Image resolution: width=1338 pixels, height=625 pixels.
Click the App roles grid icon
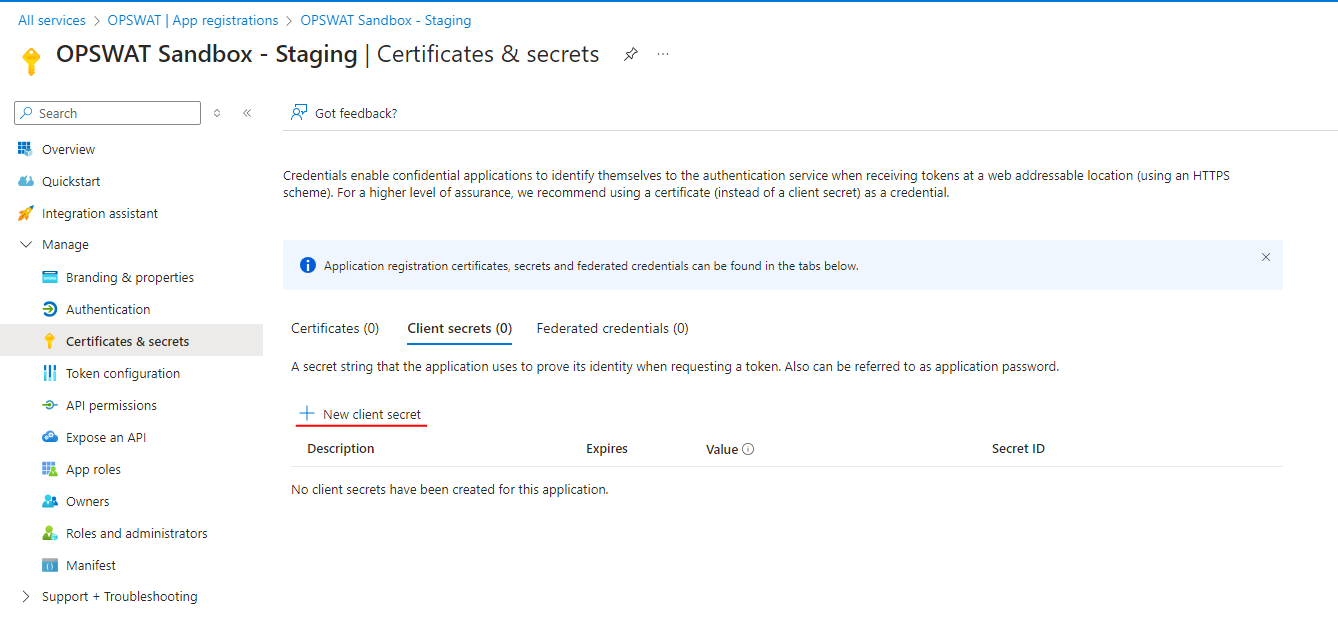tap(50, 469)
